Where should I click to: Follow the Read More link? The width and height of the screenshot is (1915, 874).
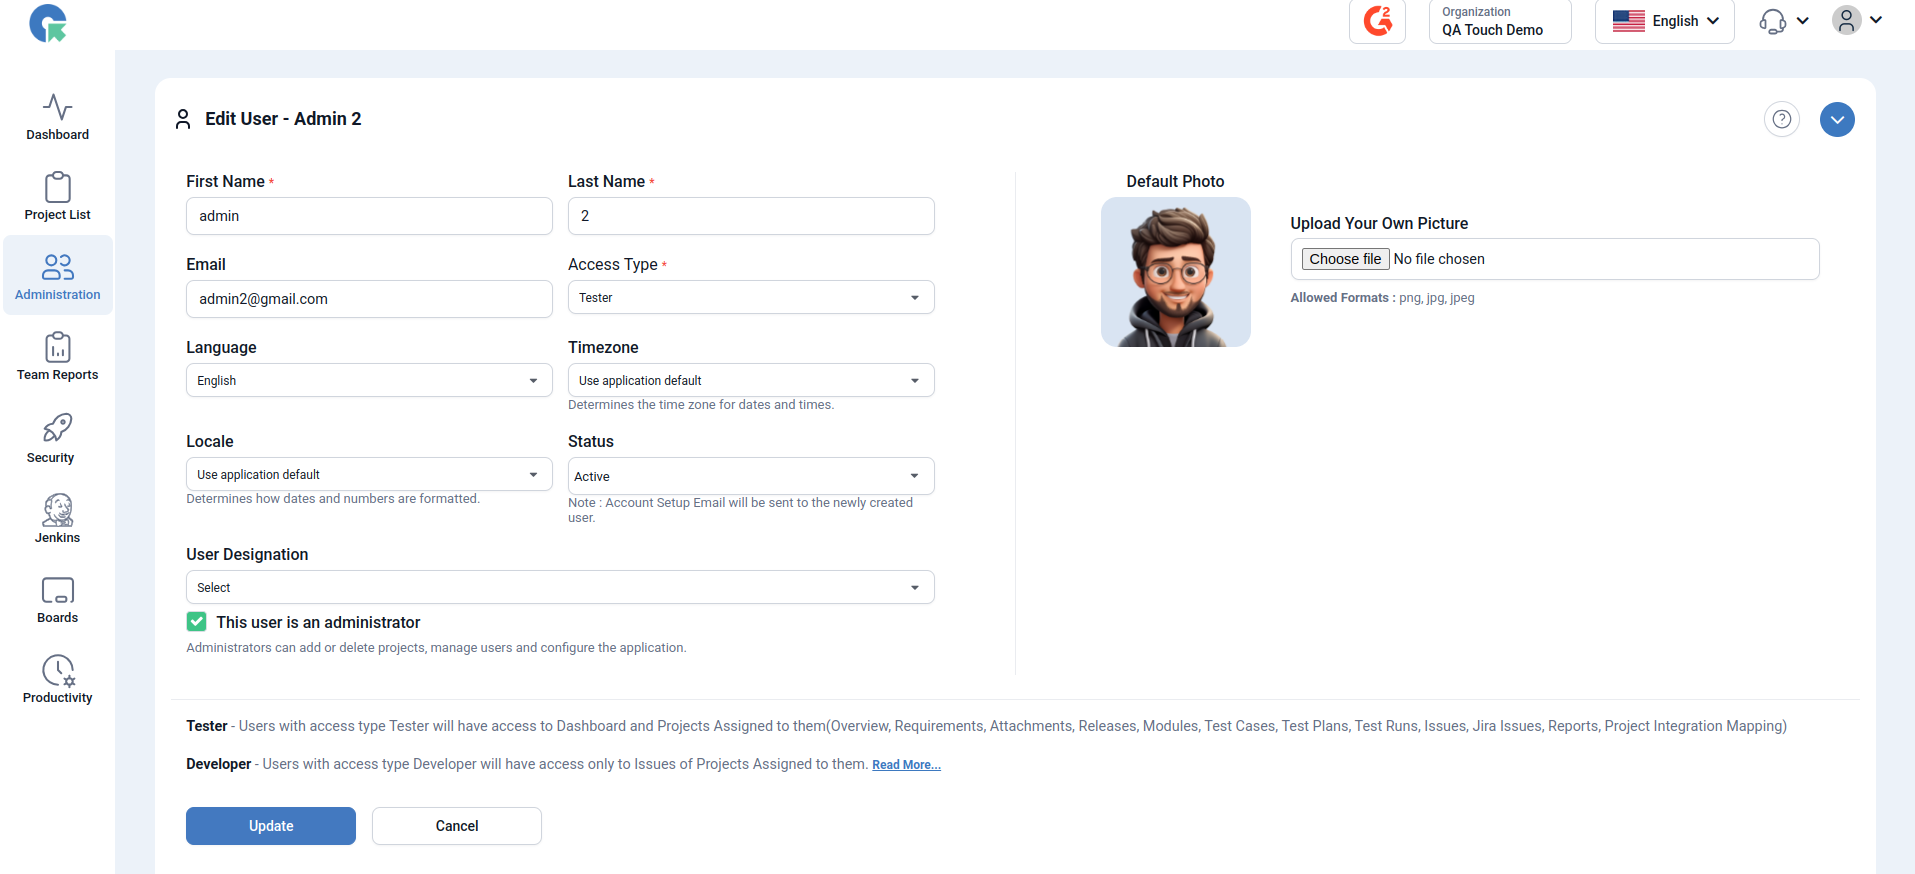pyautogui.click(x=906, y=765)
